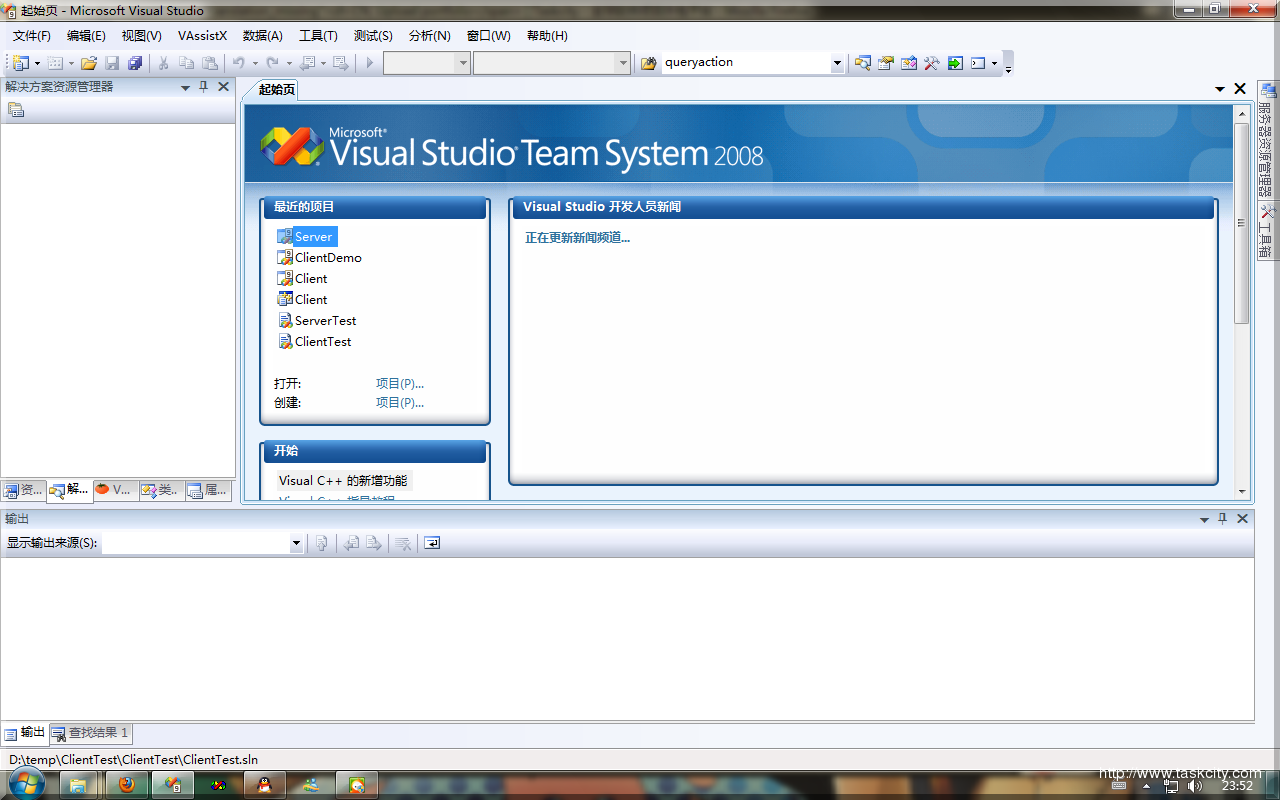The image size is (1280, 800).
Task: Switch to the 查找结果 1 tab
Action: pos(90,733)
